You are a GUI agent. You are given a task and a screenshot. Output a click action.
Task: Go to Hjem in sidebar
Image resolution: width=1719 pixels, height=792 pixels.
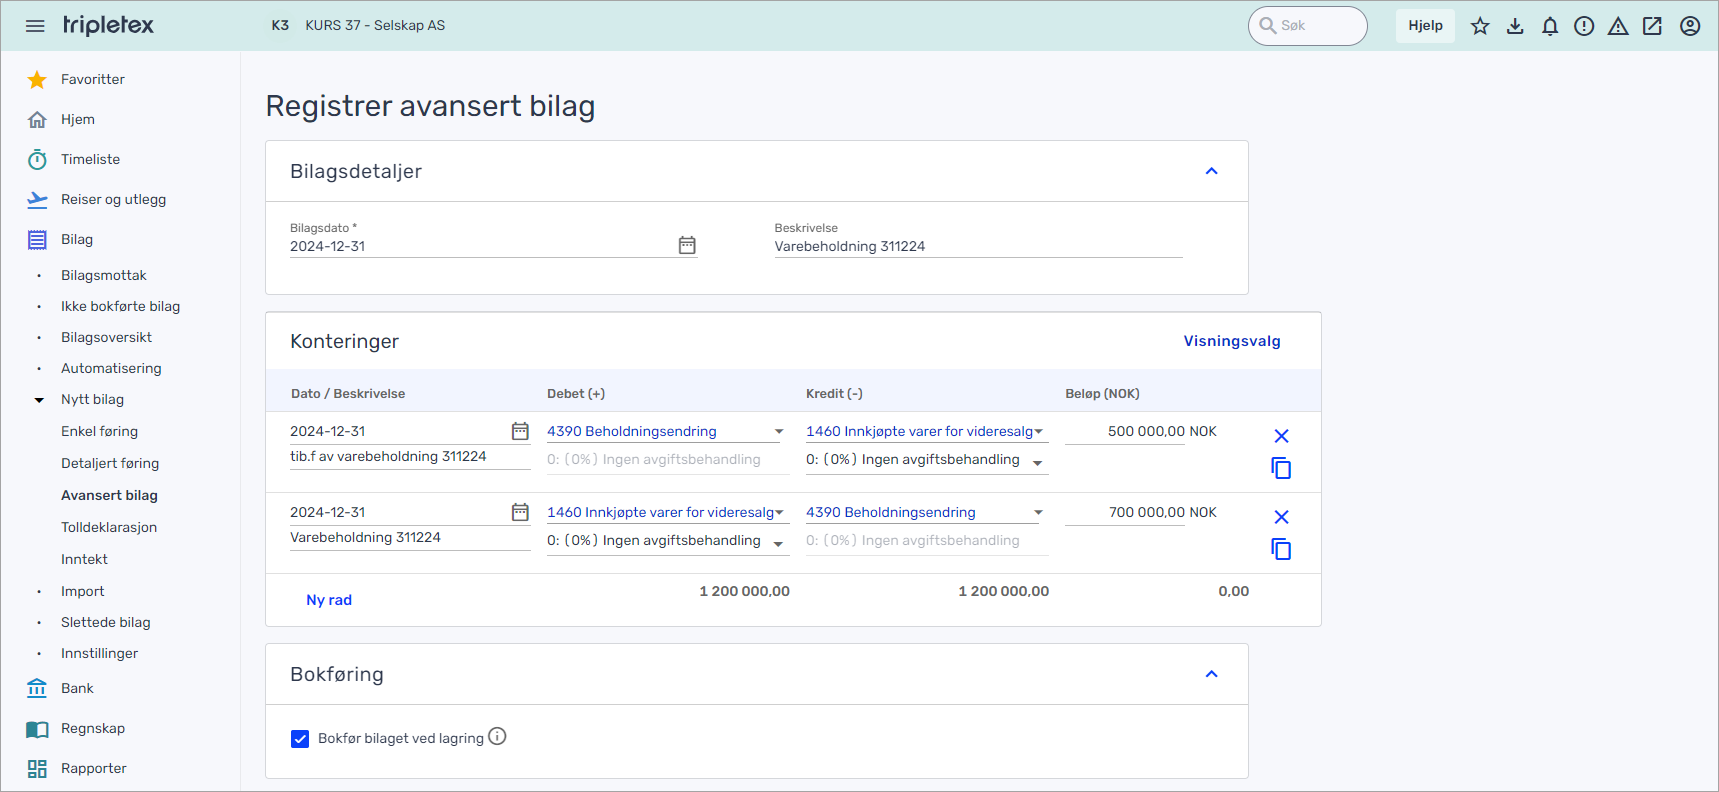point(77,119)
